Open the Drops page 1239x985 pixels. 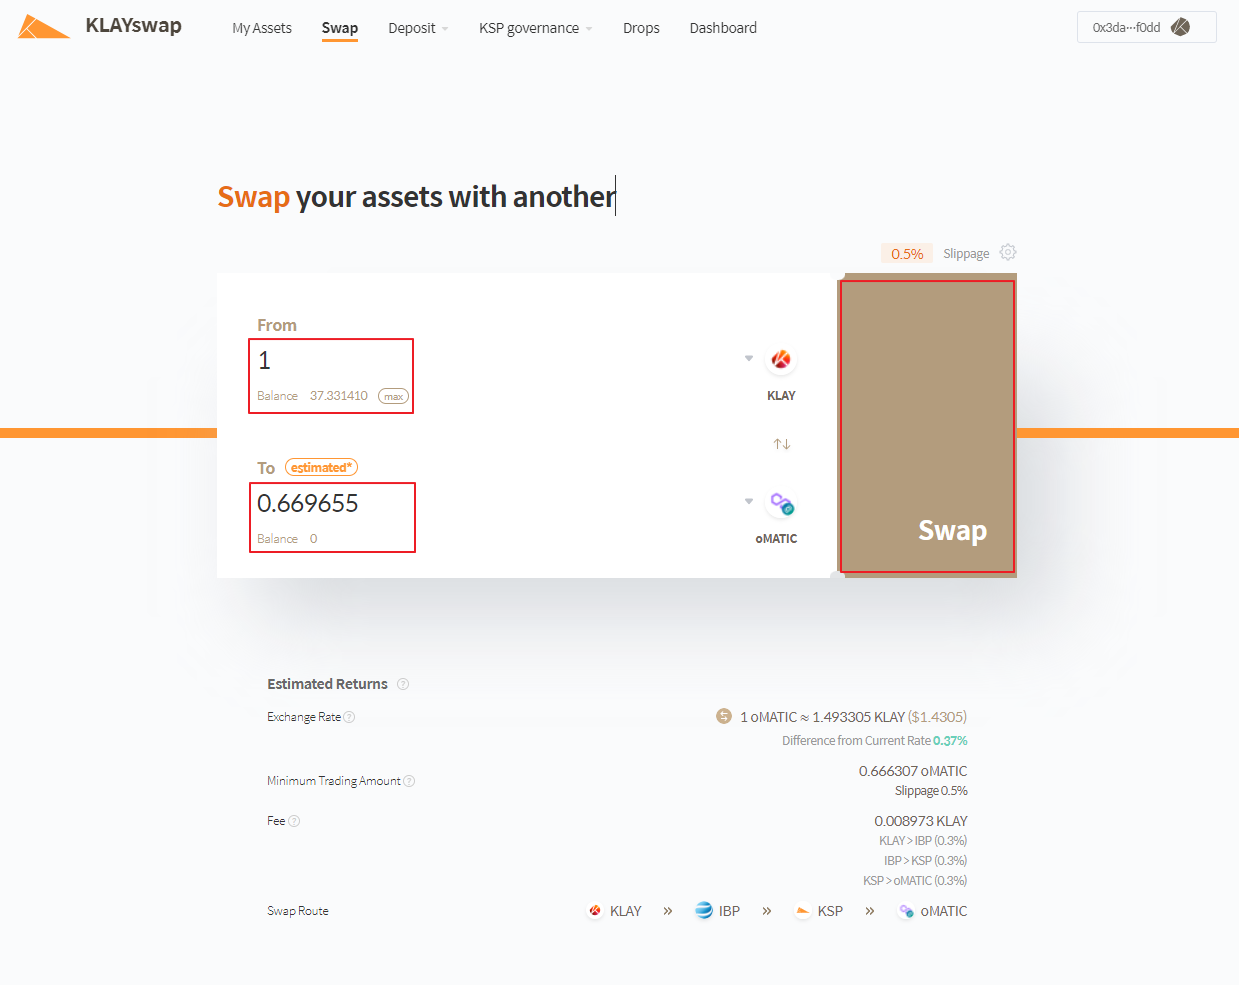(x=641, y=28)
